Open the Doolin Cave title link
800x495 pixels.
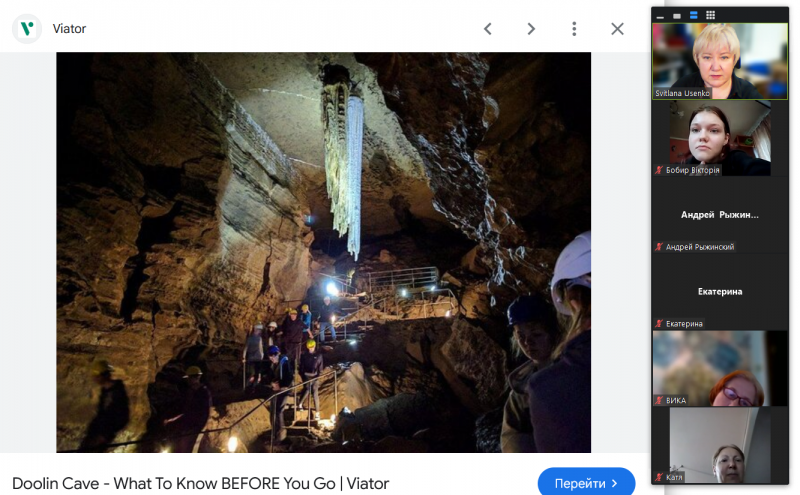[x=201, y=483]
